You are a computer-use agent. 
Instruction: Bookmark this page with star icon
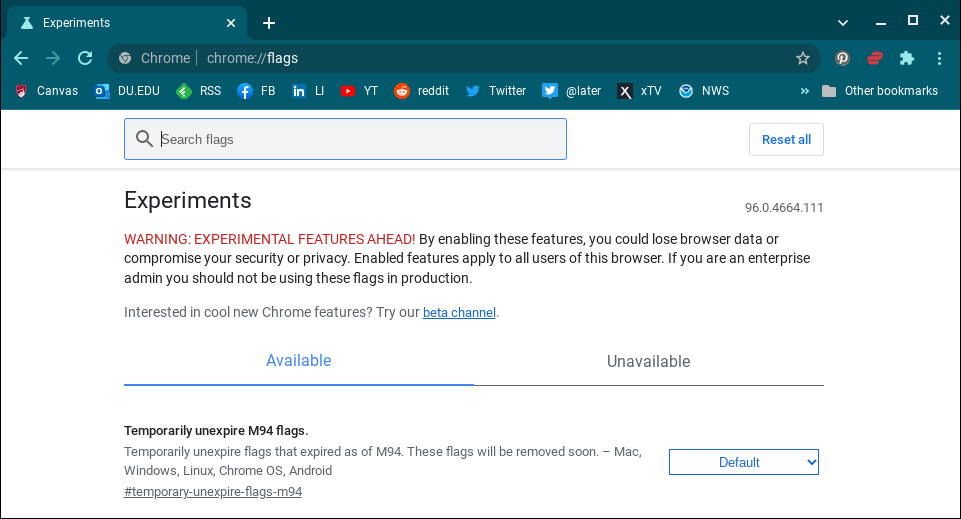coord(802,58)
